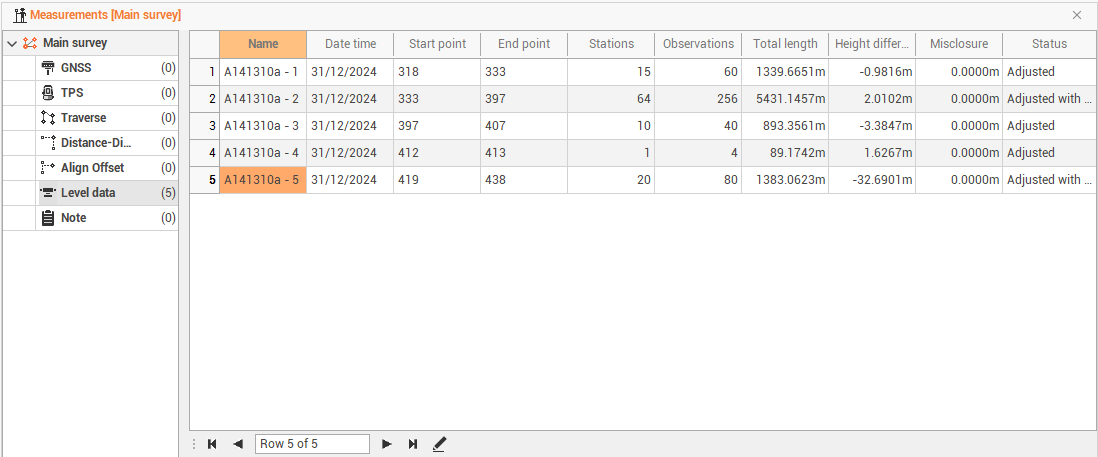This screenshot has height=457, width=1098.
Task: Click the Align Offset icon
Action: (47, 168)
